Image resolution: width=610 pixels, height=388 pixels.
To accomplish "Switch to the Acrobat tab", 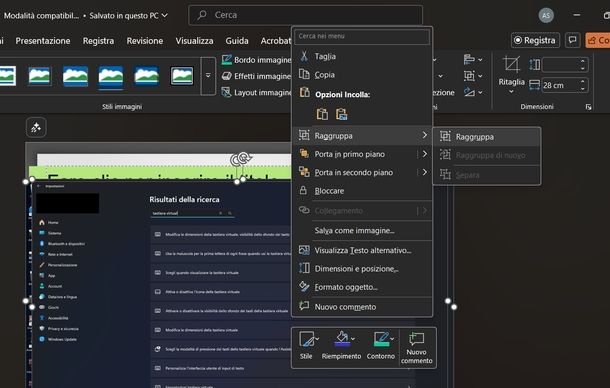I will tap(276, 41).
